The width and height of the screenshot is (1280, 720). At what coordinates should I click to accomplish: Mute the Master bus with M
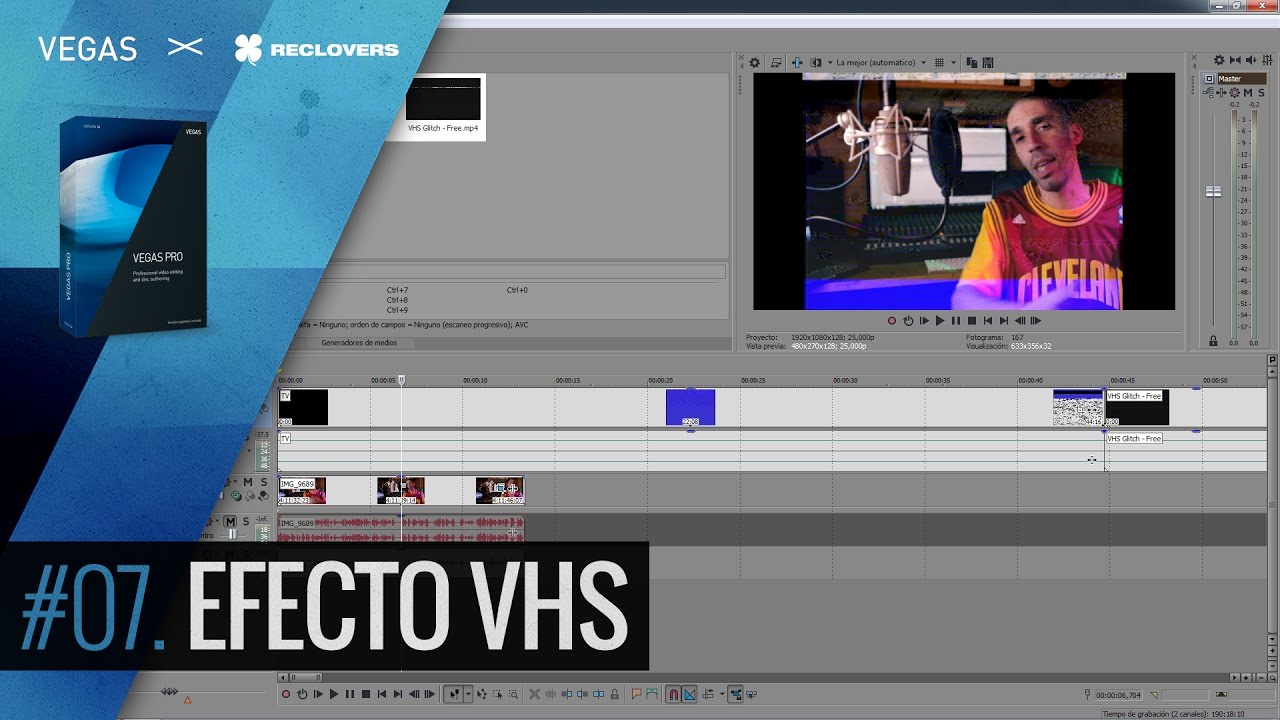point(1248,93)
